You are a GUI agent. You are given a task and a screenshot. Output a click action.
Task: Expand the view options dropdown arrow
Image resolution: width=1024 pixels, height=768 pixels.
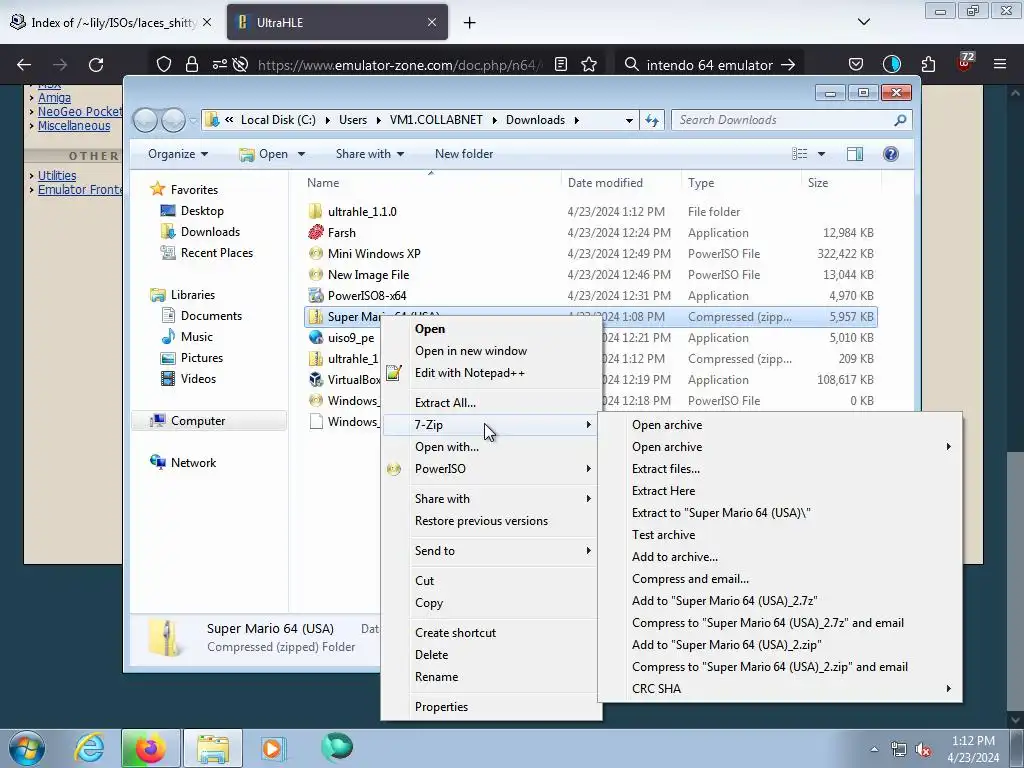coord(822,154)
